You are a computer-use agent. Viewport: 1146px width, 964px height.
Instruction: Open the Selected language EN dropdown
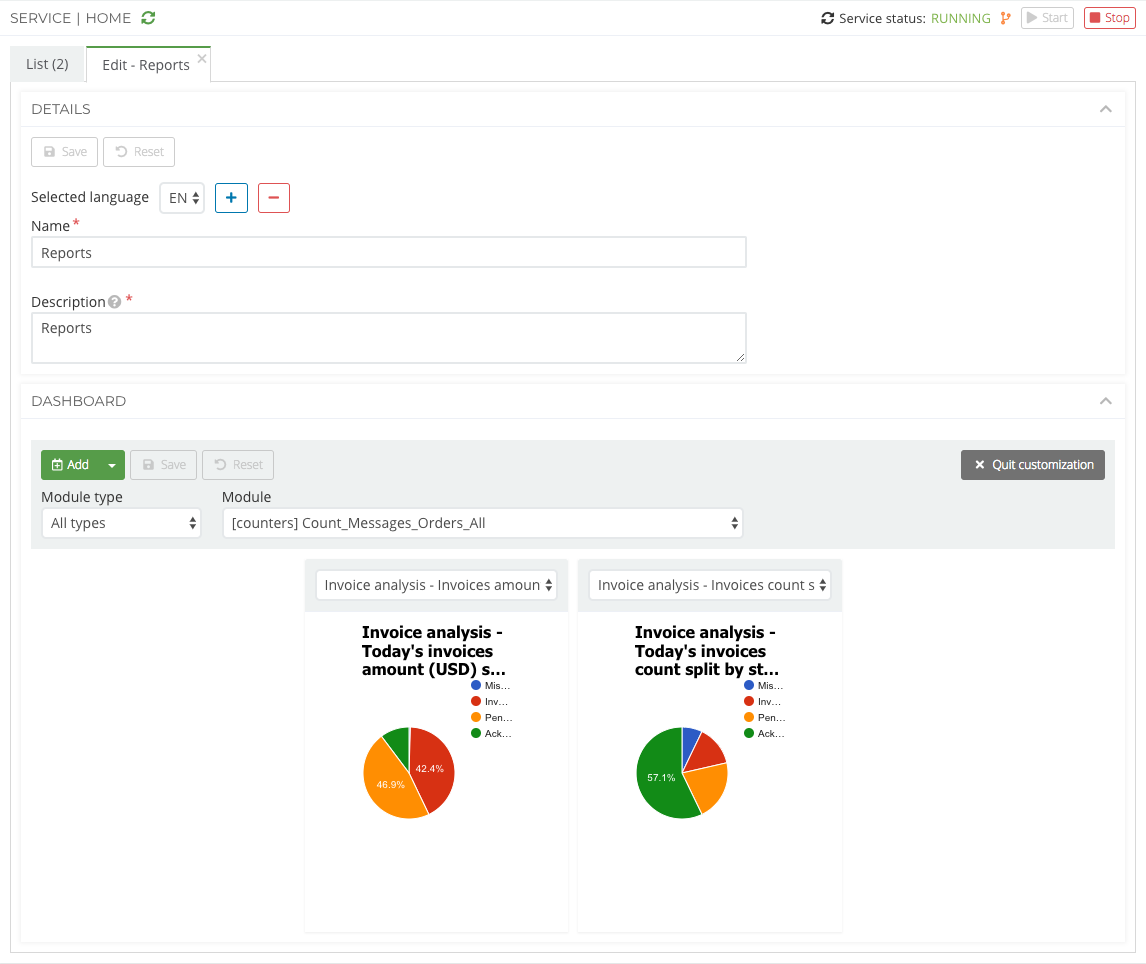pyautogui.click(x=182, y=198)
